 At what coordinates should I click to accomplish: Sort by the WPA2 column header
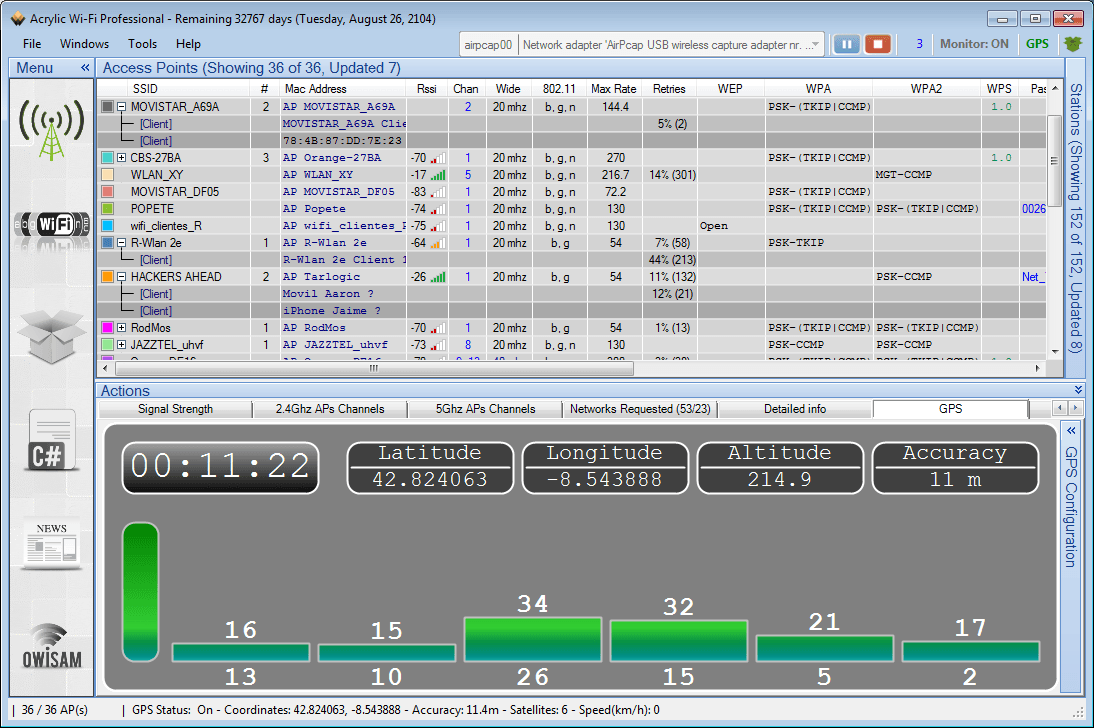pos(926,89)
